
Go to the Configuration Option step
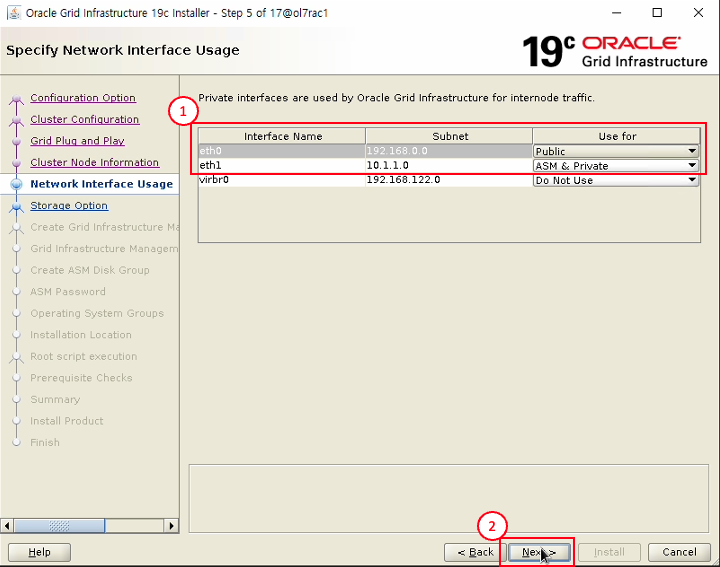point(83,98)
